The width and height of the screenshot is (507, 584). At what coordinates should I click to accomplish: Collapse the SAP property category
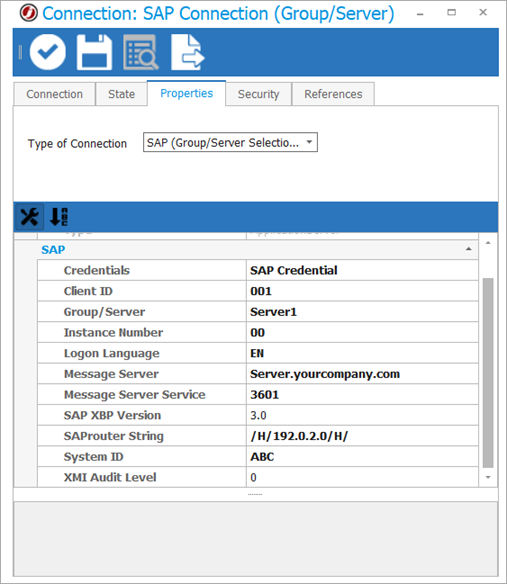(x=469, y=249)
